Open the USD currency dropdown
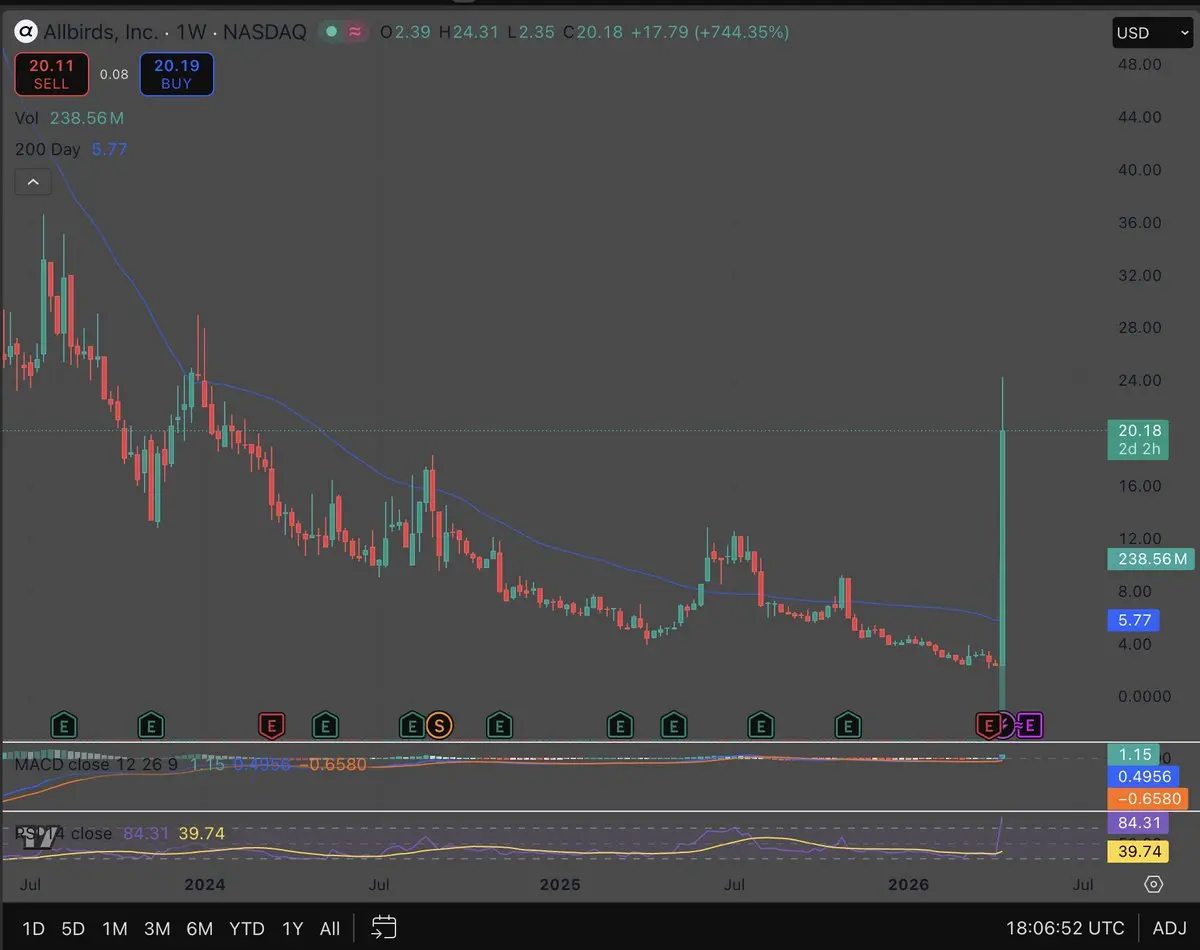 1152,33
